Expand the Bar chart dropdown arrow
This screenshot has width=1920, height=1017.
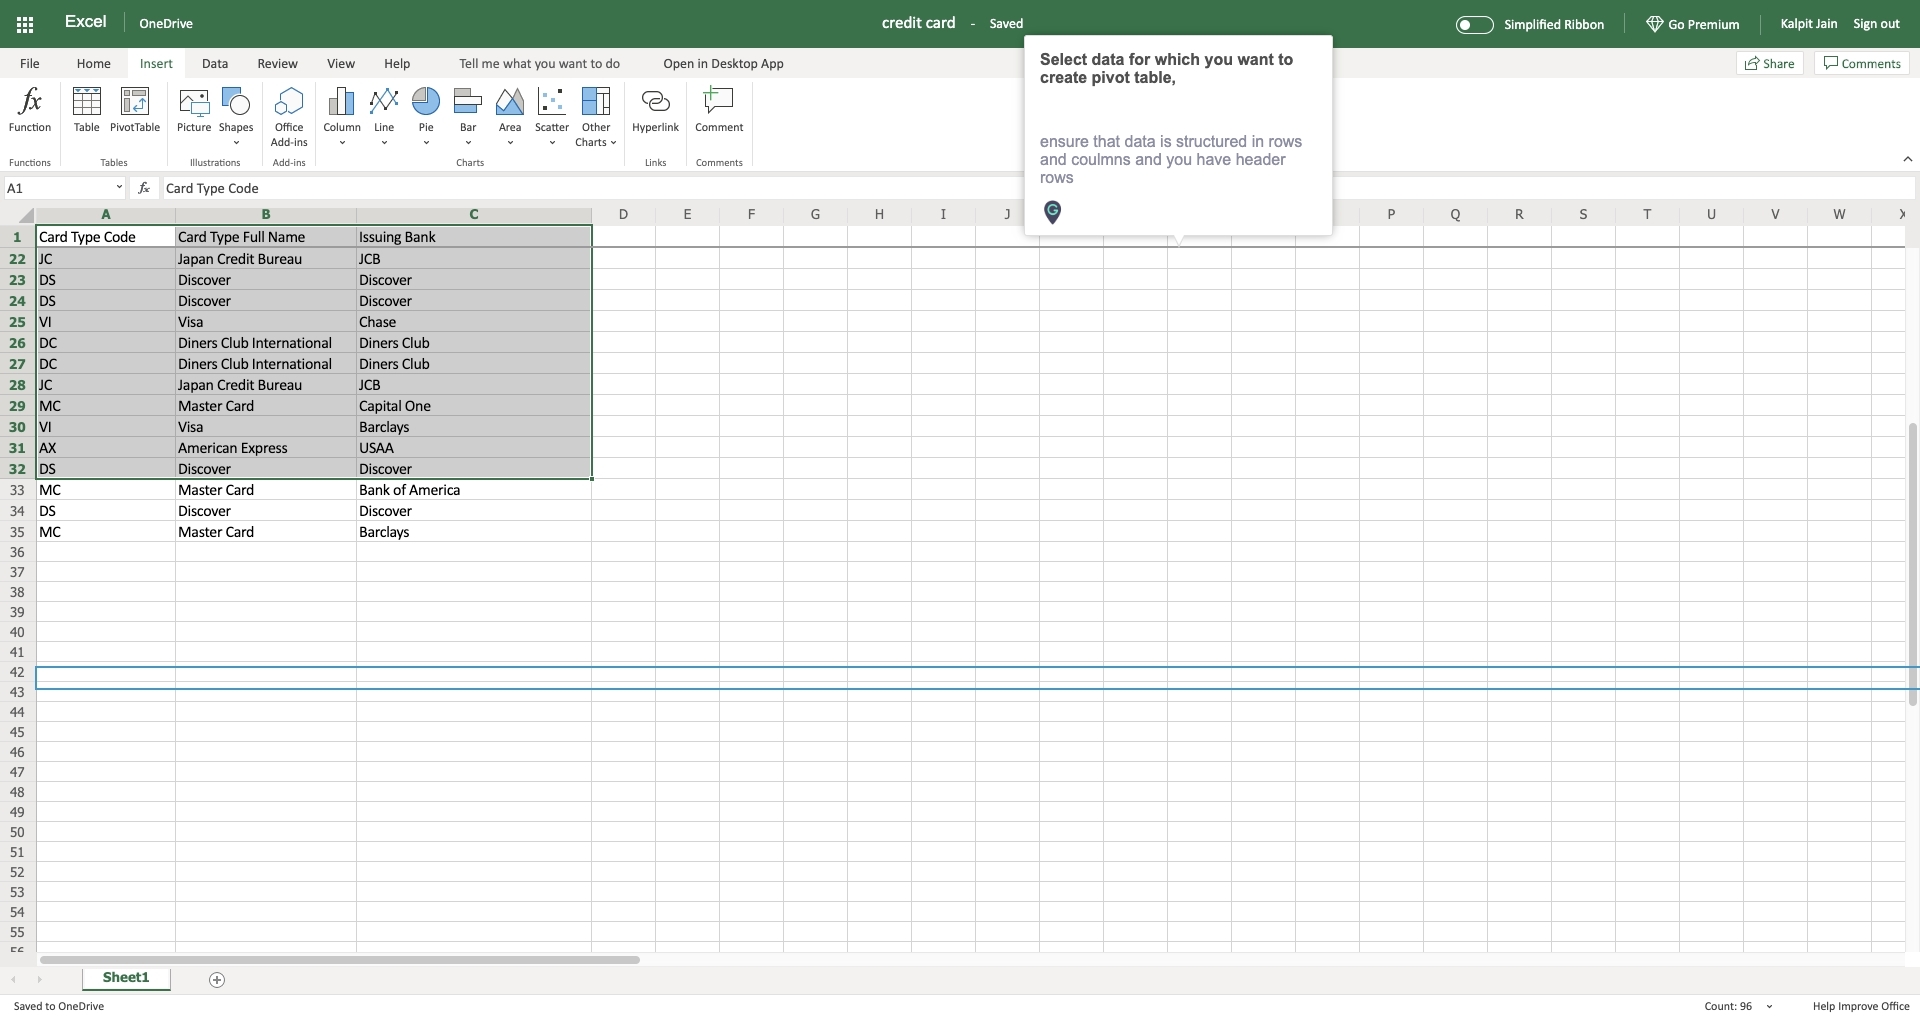tap(468, 143)
